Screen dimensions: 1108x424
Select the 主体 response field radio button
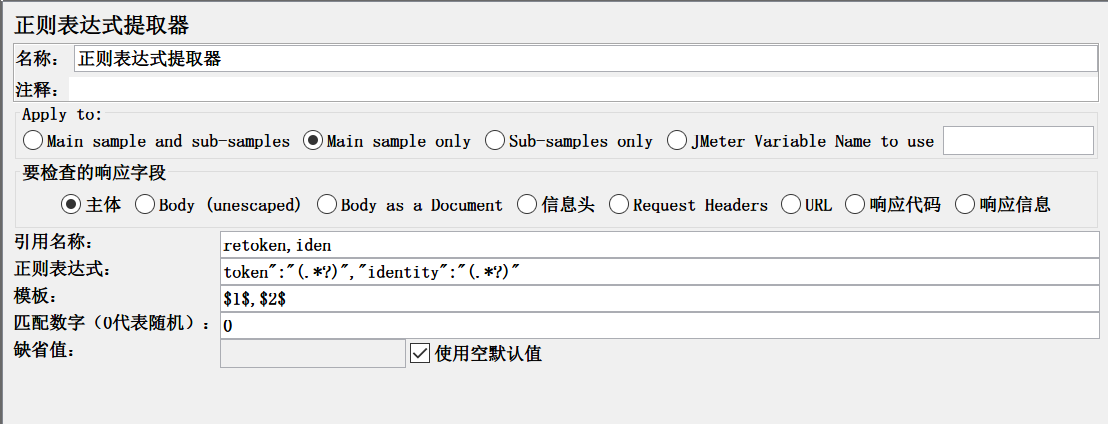click(70, 205)
